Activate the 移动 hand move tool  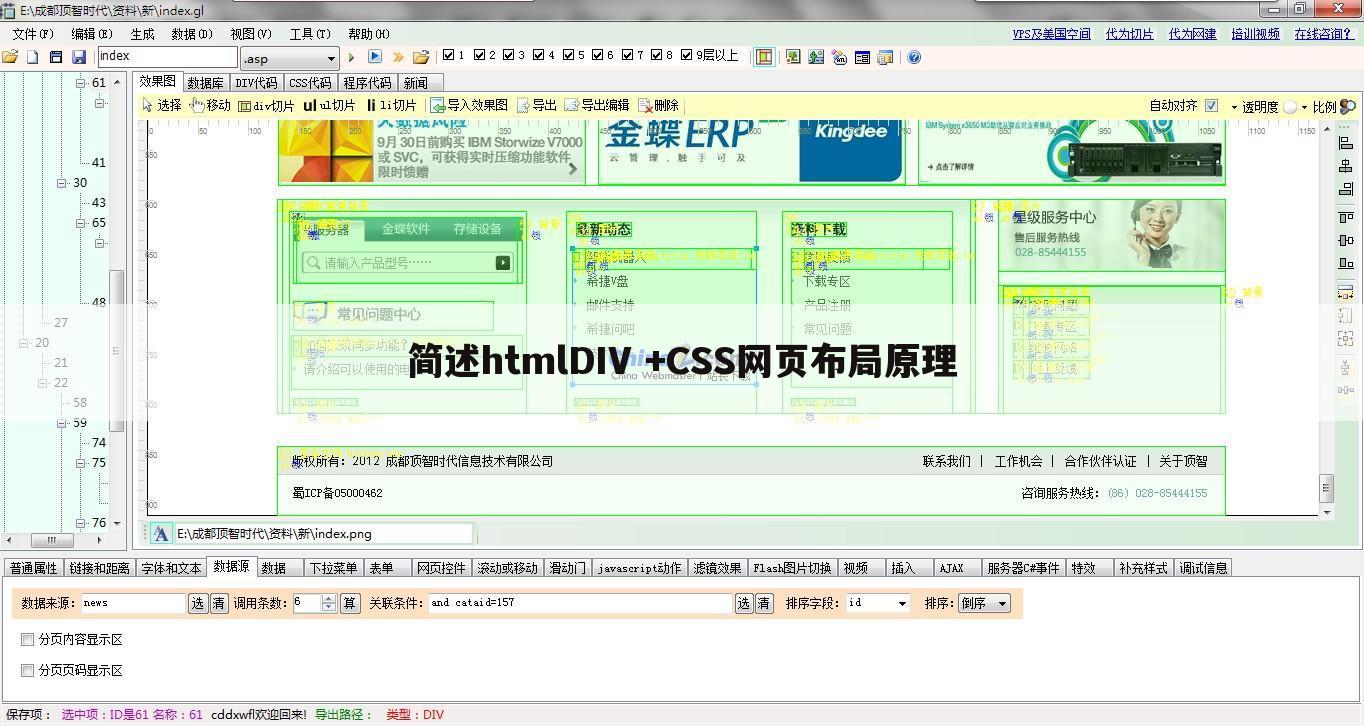click(210, 105)
